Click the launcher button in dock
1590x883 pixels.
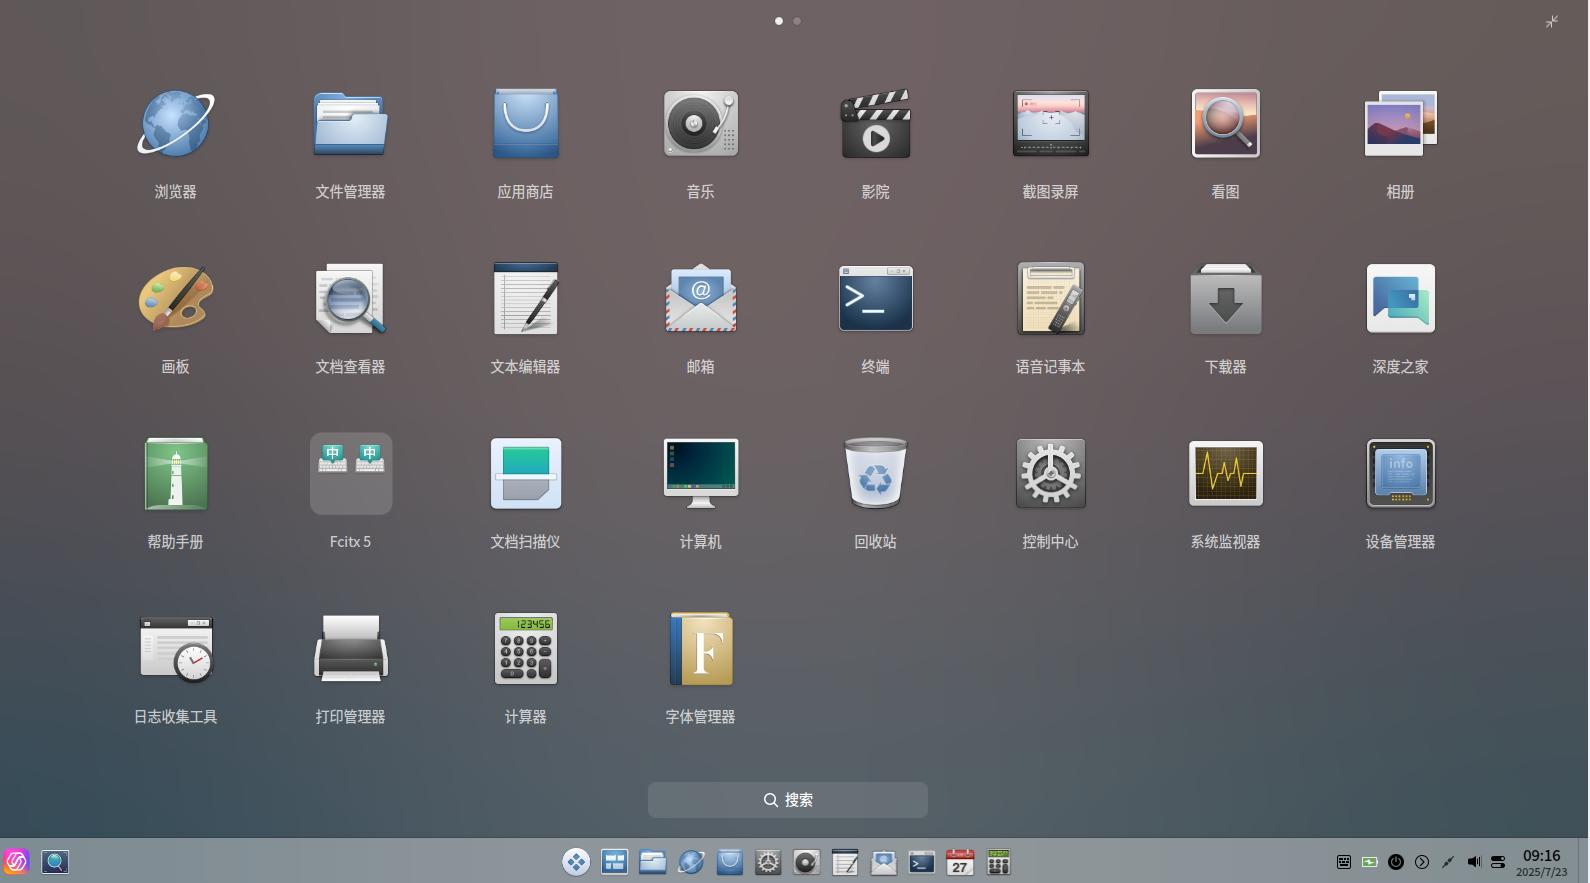(x=576, y=862)
